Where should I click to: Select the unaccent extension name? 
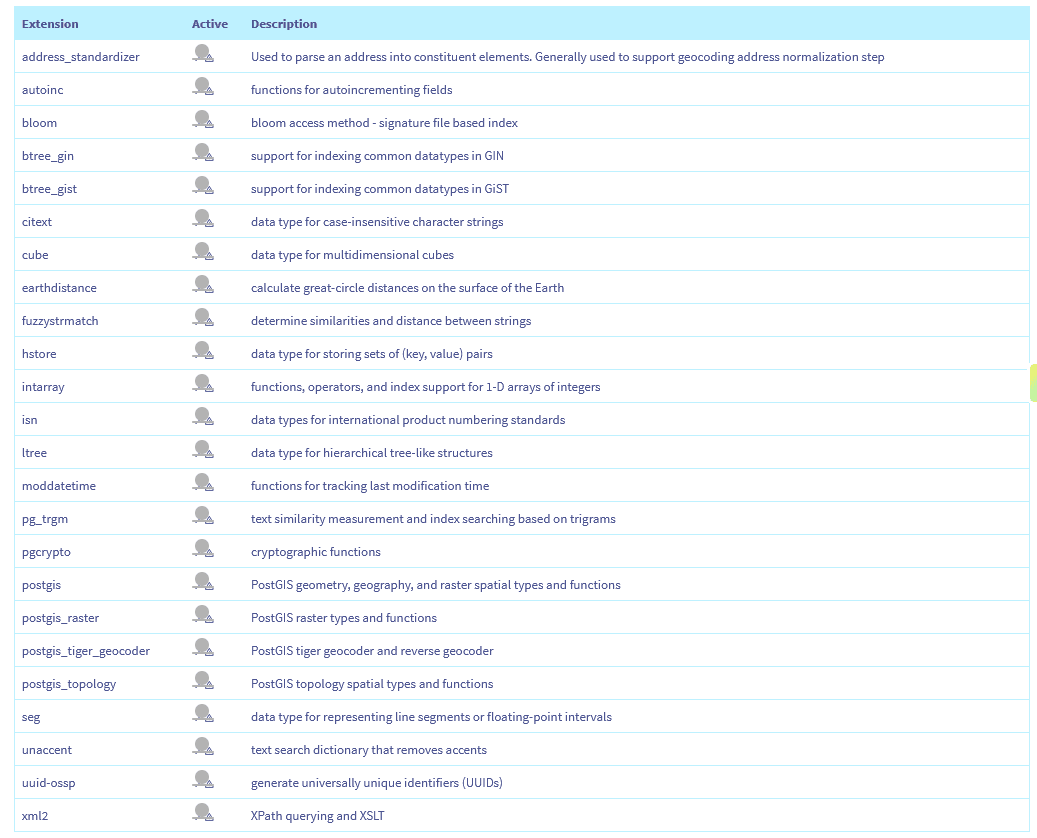coord(47,749)
